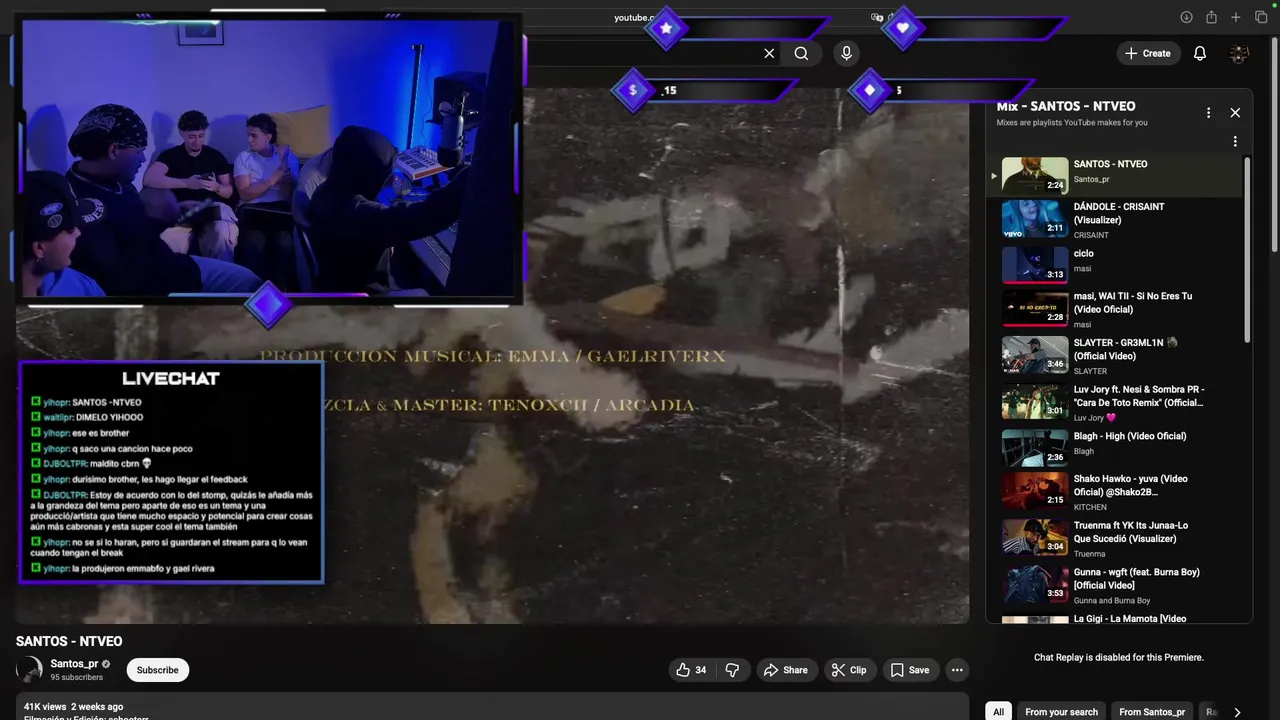This screenshot has width=1280, height=720.
Task: Click the Mix playlist panel scrollbar
Action: tap(1247, 250)
